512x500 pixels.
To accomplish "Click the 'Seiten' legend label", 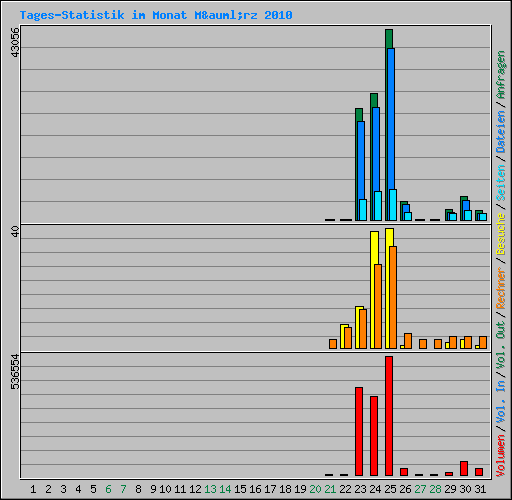I will [501, 183].
